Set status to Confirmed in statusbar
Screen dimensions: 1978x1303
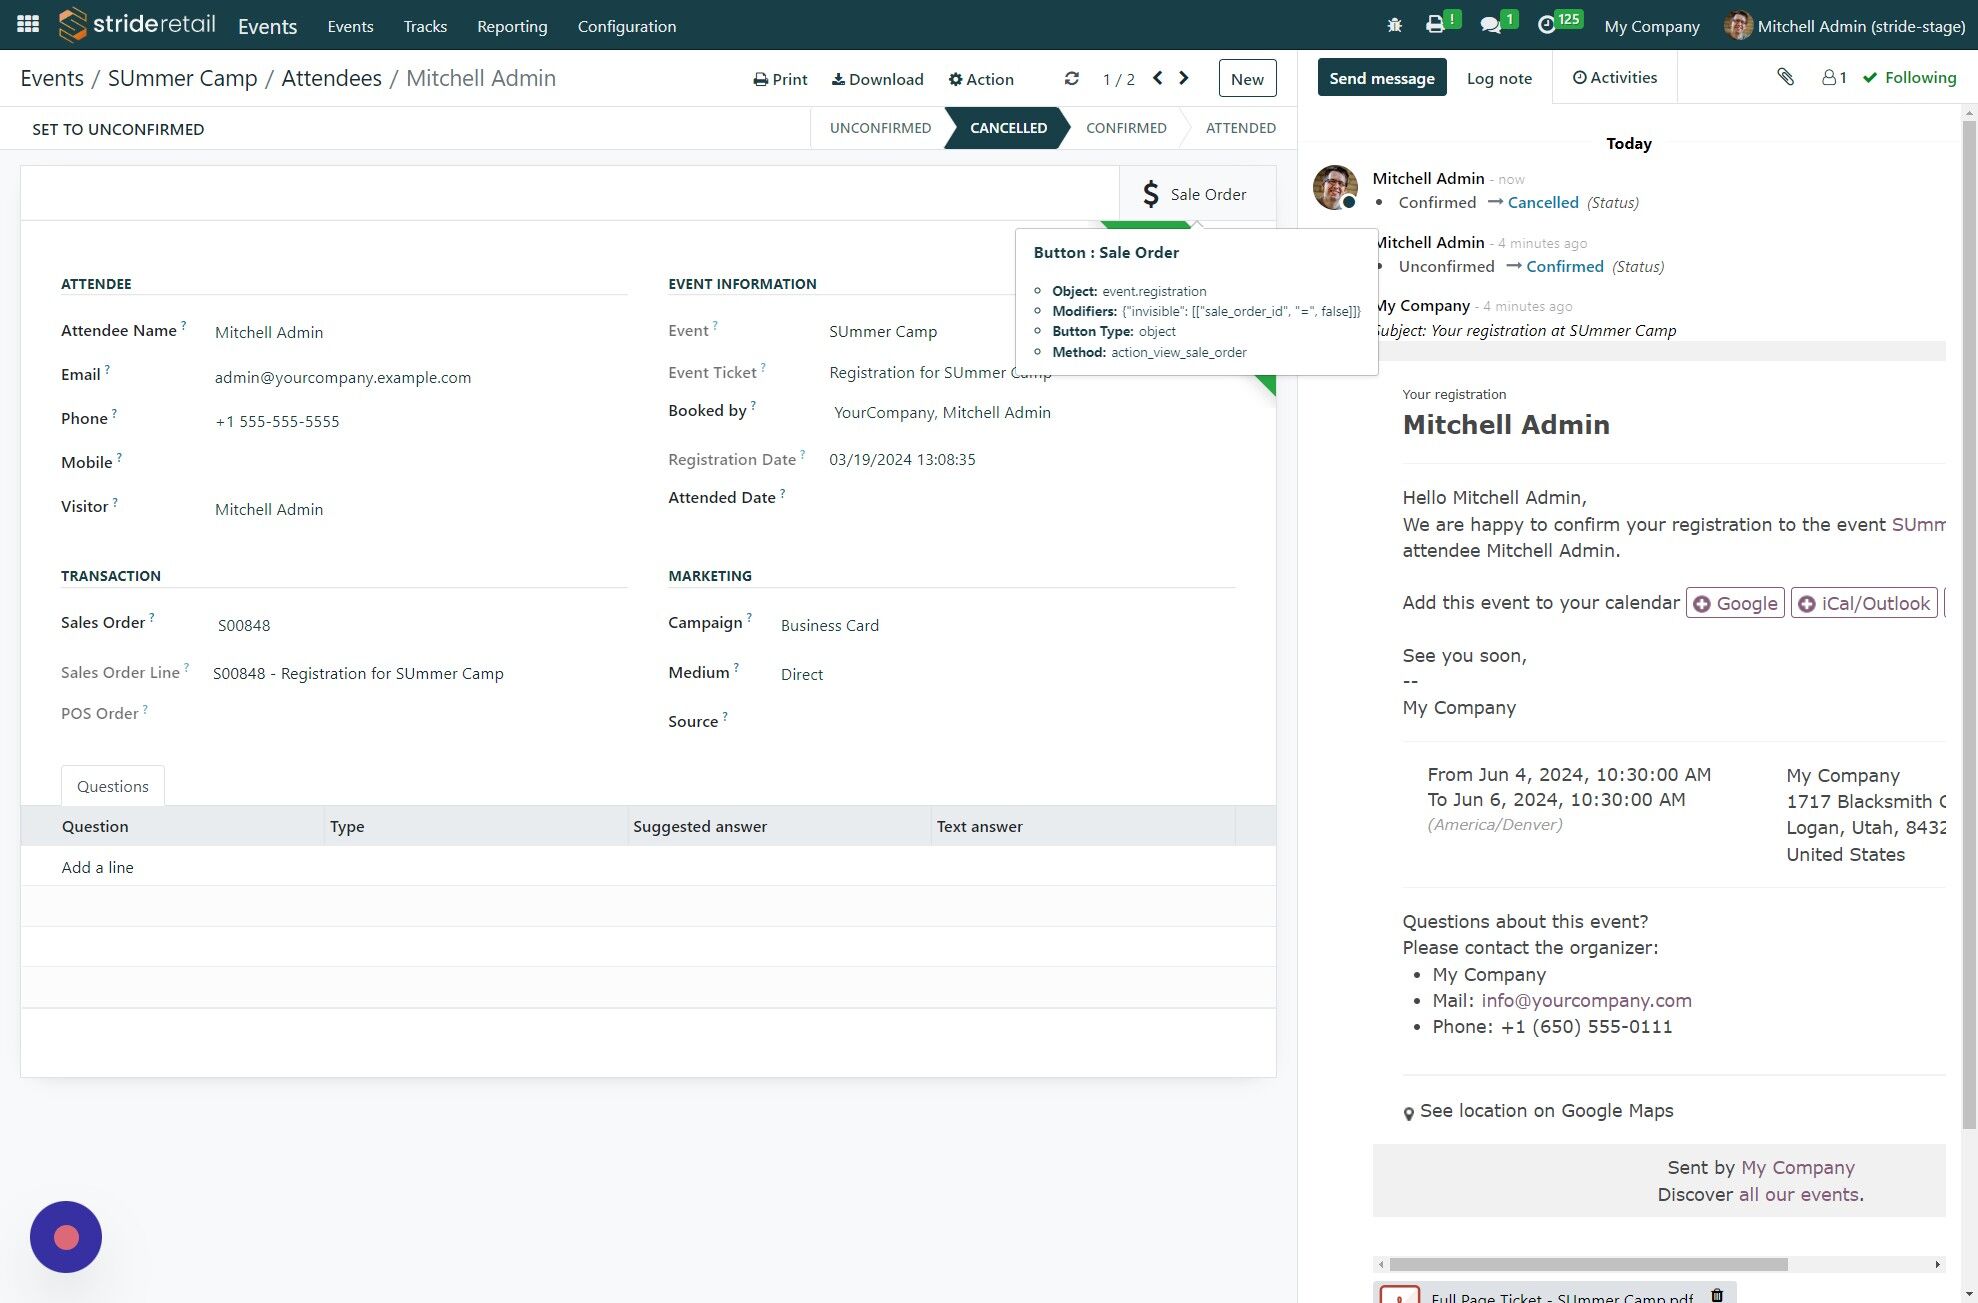pos(1126,128)
